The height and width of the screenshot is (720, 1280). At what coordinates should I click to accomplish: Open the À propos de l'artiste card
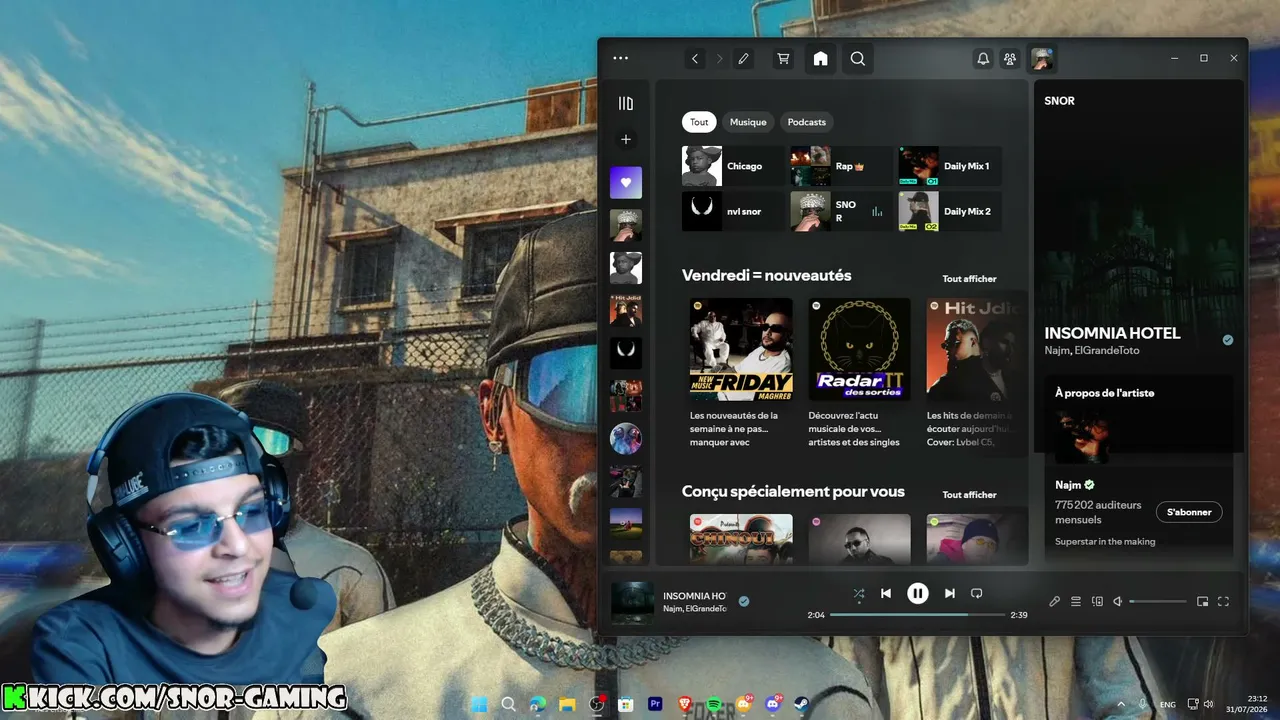click(1139, 467)
